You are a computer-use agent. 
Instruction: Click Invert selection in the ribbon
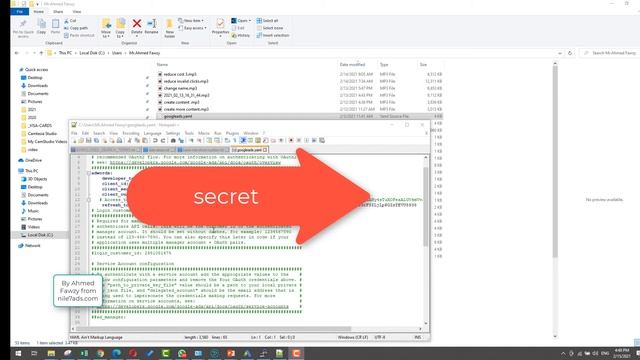(x=273, y=35)
